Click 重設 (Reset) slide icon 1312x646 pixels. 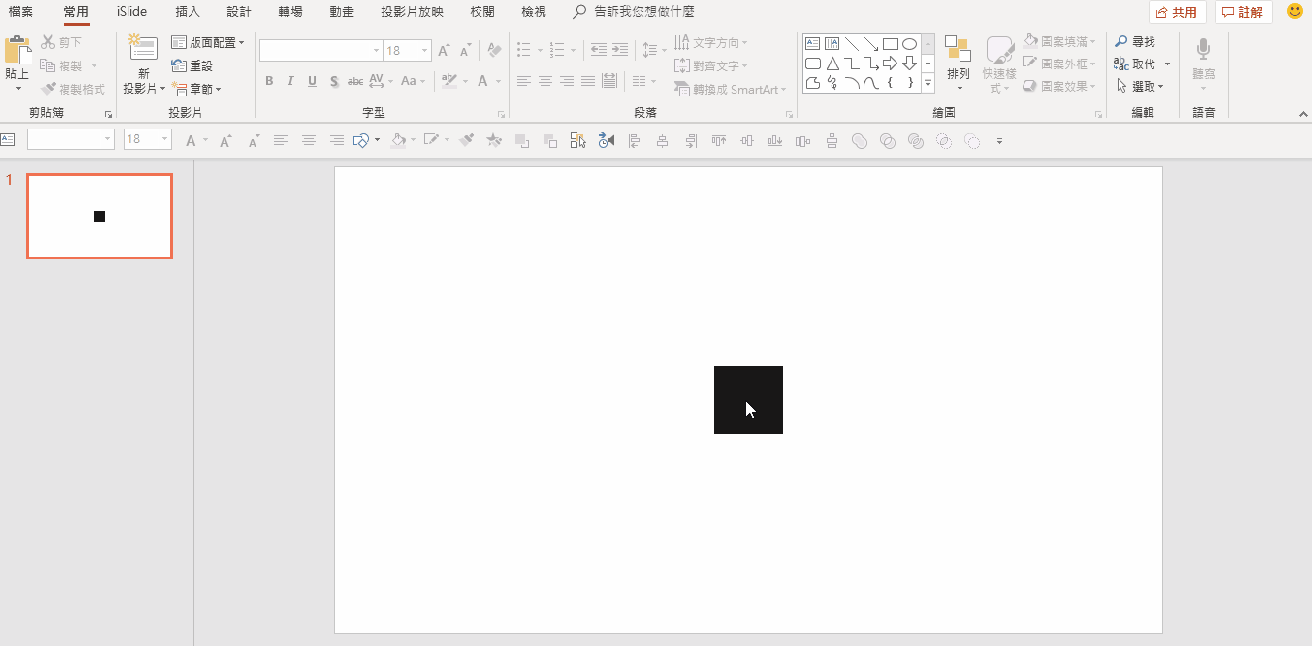pos(179,65)
